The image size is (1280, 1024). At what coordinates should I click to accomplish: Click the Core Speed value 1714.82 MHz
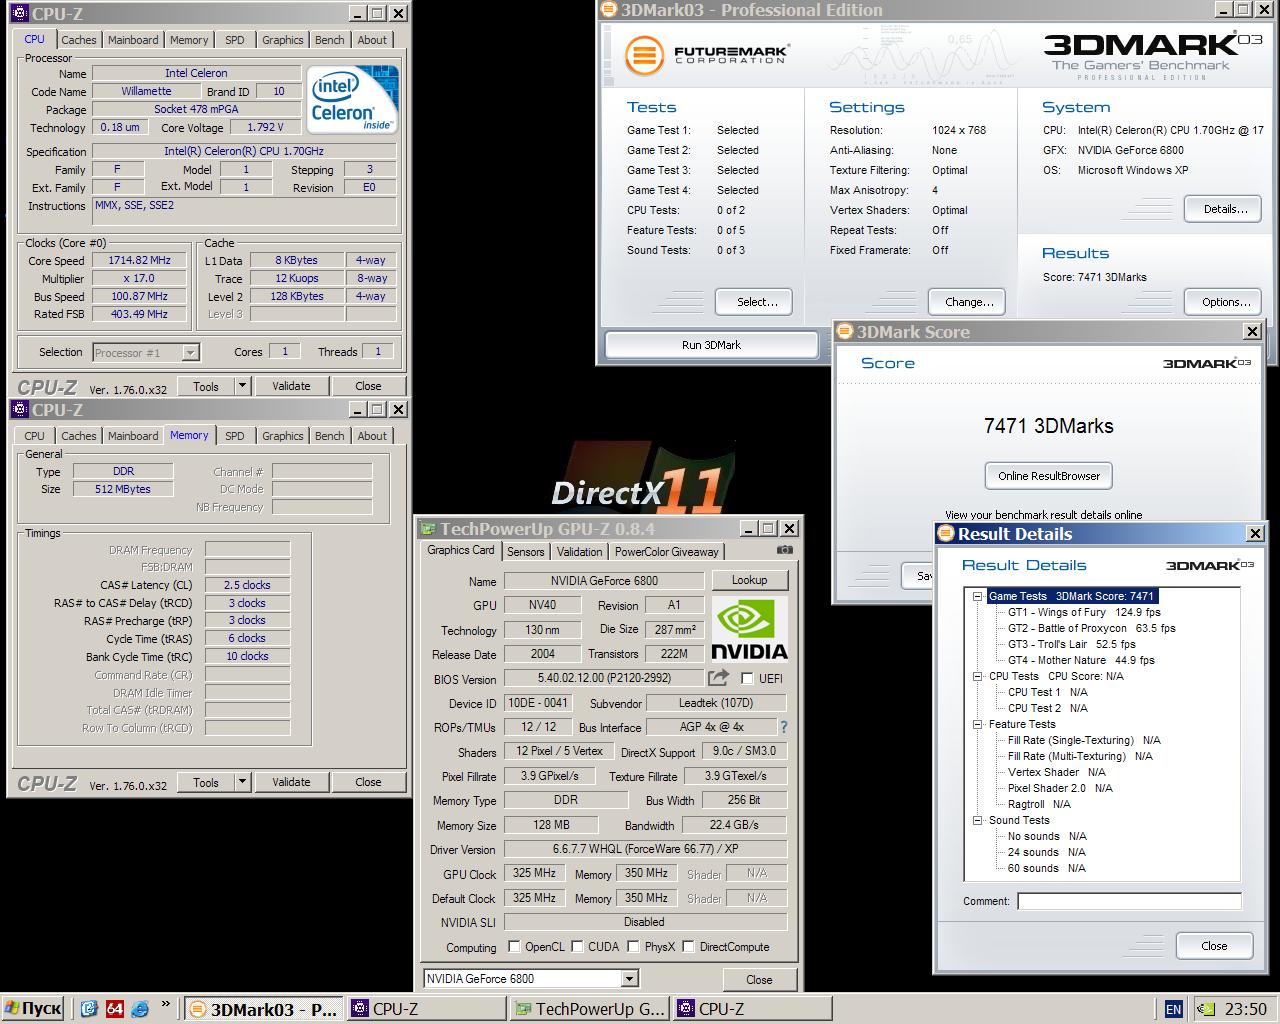(139, 260)
